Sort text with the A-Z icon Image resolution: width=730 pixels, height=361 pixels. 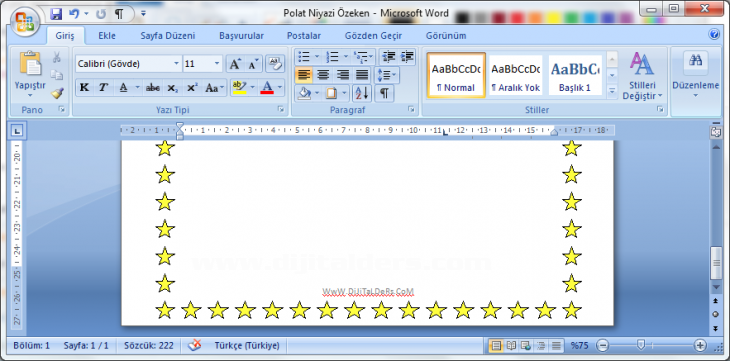[x=362, y=93]
